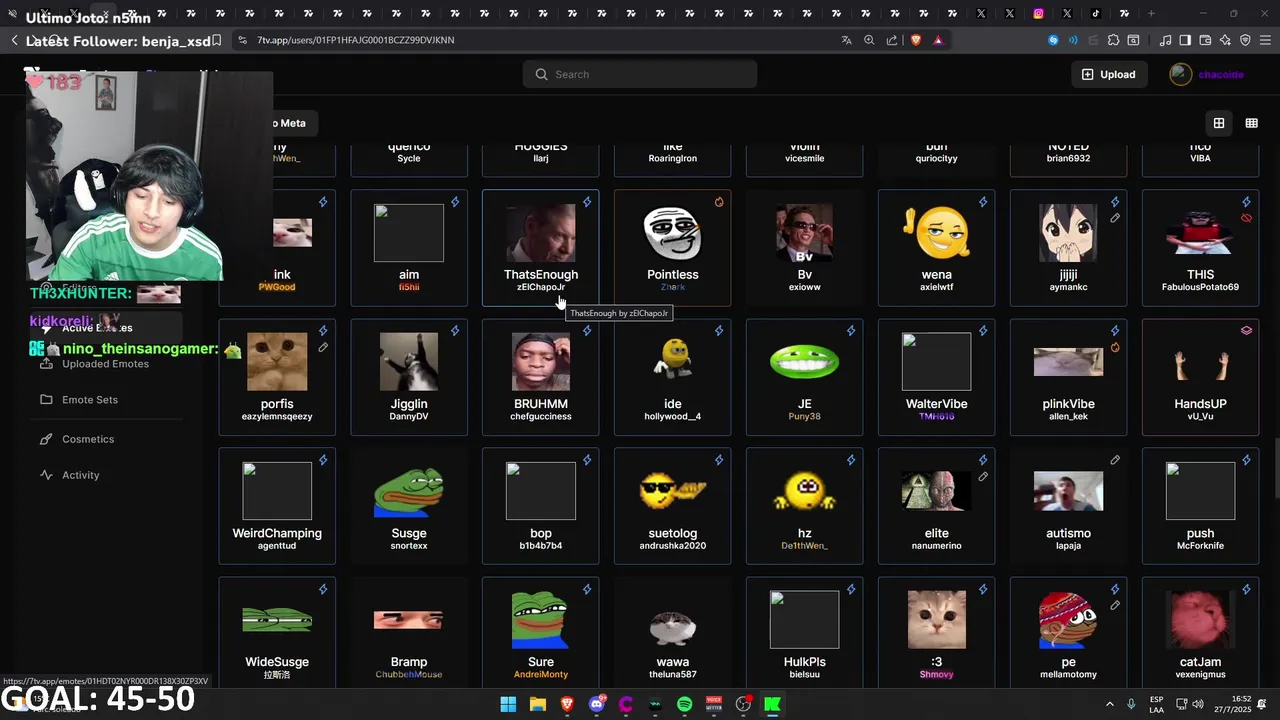This screenshot has height=720, width=1280.
Task: Open File Explorer from taskbar
Action: click(x=538, y=704)
